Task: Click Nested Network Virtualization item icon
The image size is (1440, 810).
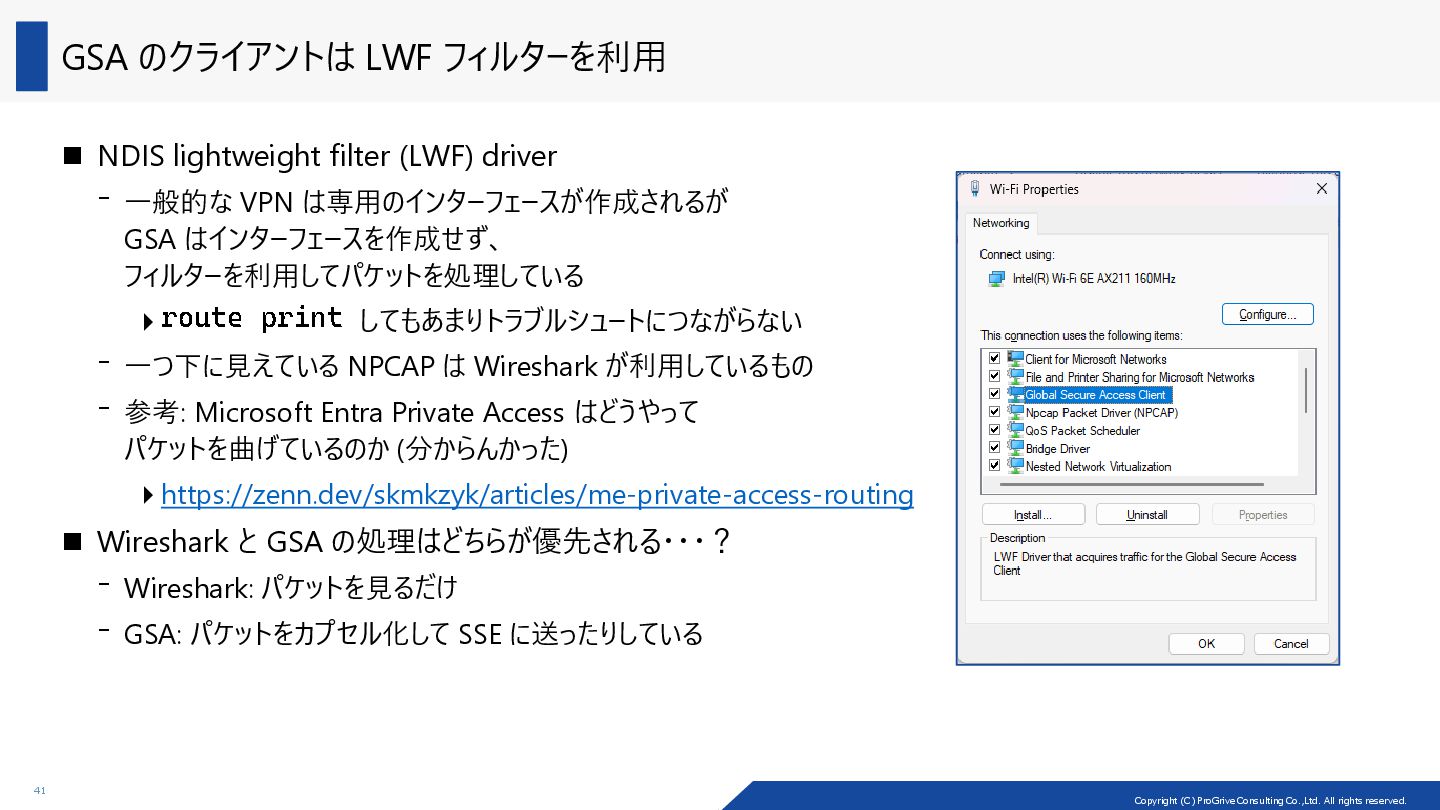Action: pos(1015,465)
